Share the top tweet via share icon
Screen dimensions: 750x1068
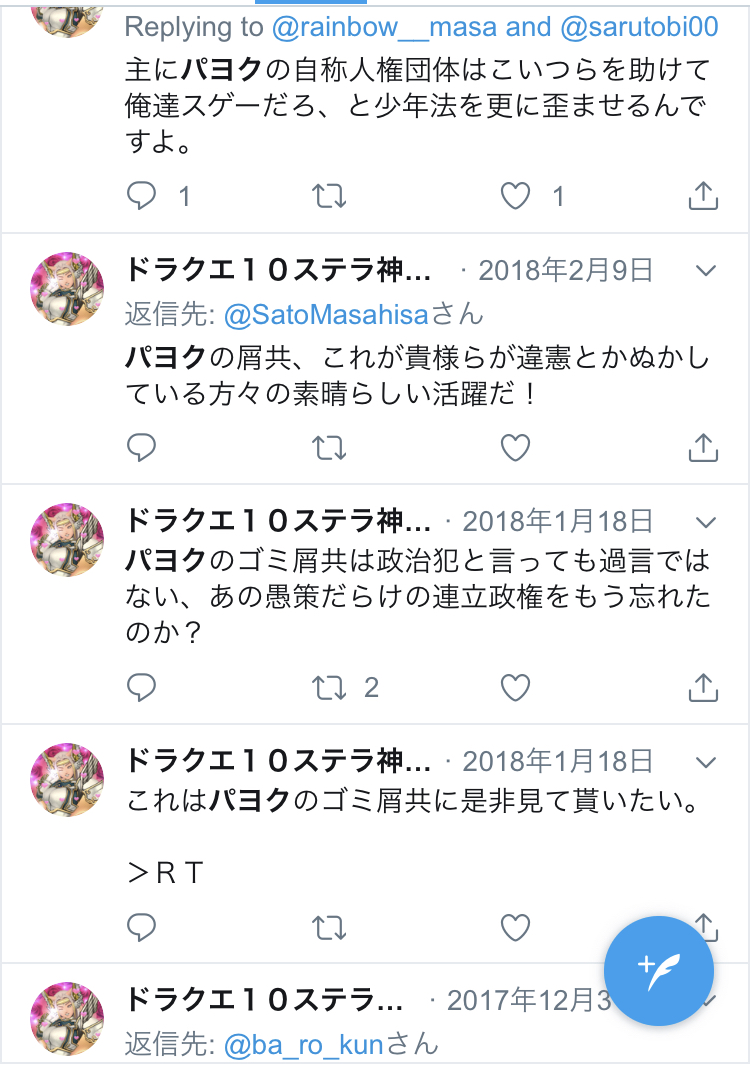point(703,195)
